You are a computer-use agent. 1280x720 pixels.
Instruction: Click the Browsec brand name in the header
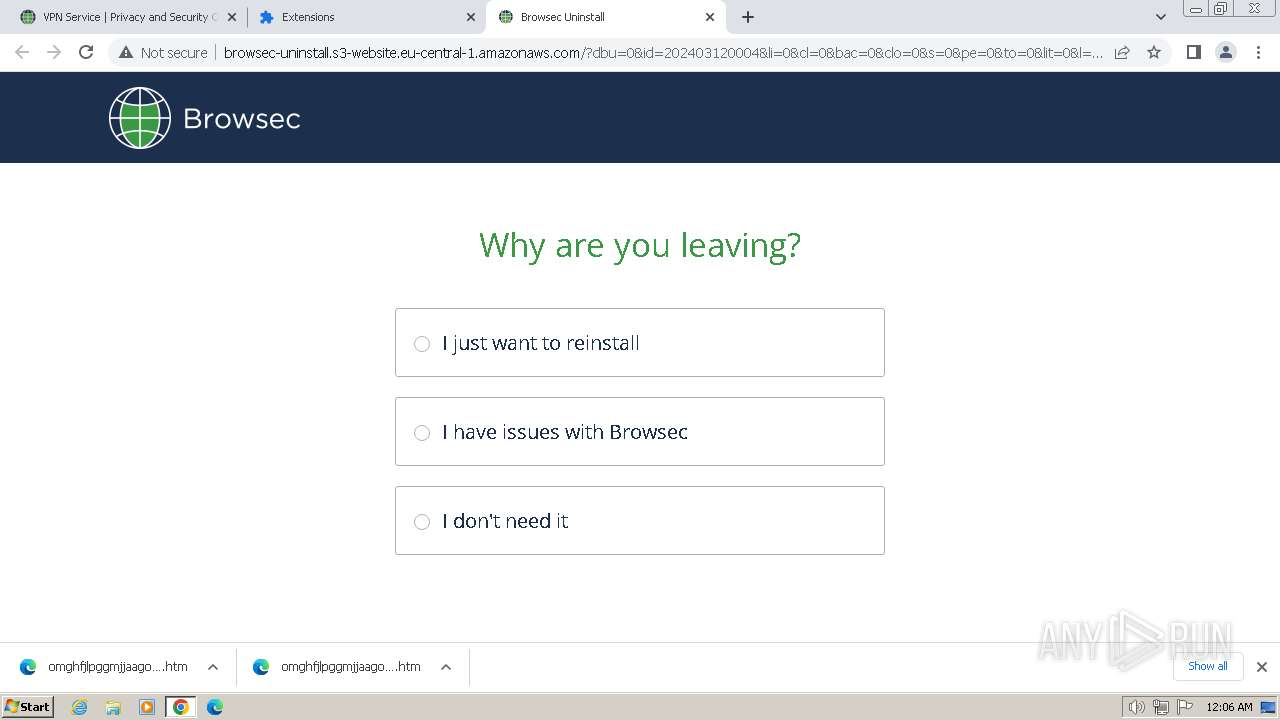242,119
